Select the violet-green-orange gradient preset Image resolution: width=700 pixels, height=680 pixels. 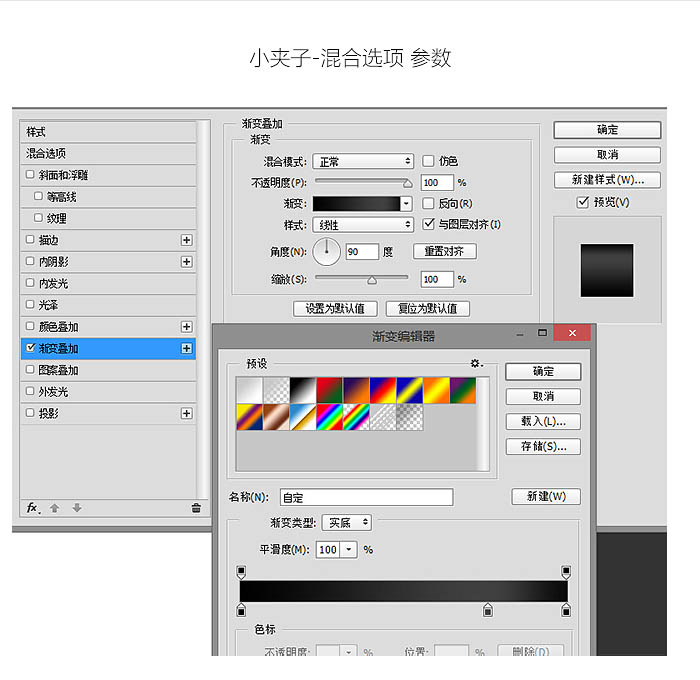pos(463,390)
